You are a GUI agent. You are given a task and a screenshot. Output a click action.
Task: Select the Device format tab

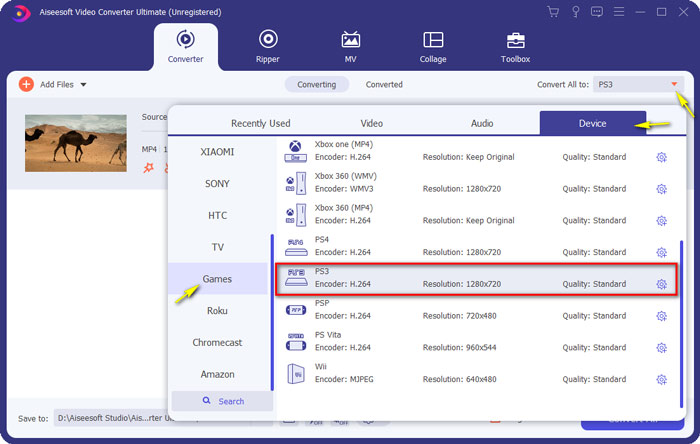593,123
